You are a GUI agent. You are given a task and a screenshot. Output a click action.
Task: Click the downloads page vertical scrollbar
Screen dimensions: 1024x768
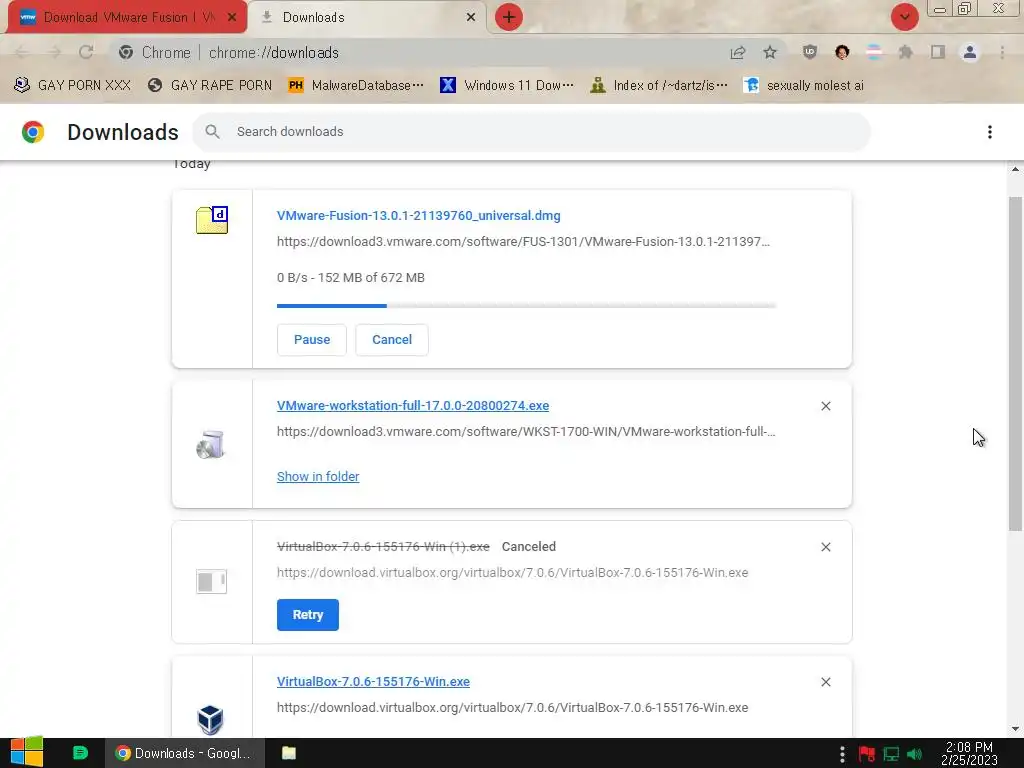[1015, 363]
